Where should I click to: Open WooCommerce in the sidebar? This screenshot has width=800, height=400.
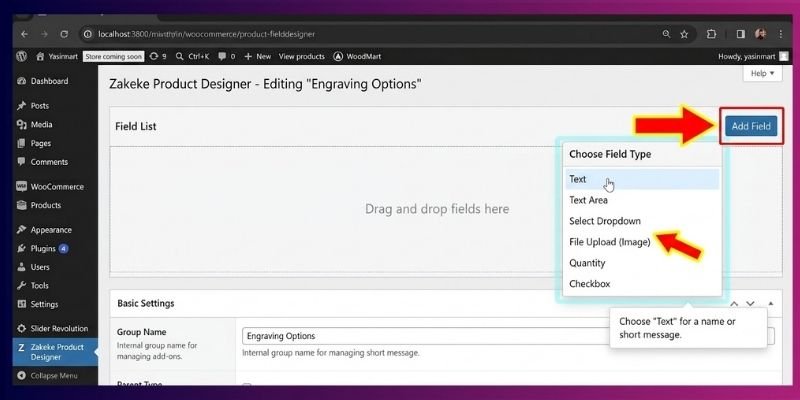55,187
